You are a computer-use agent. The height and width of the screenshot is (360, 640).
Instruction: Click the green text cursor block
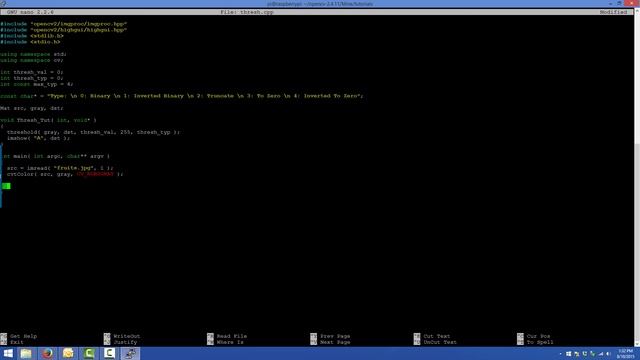(7, 186)
